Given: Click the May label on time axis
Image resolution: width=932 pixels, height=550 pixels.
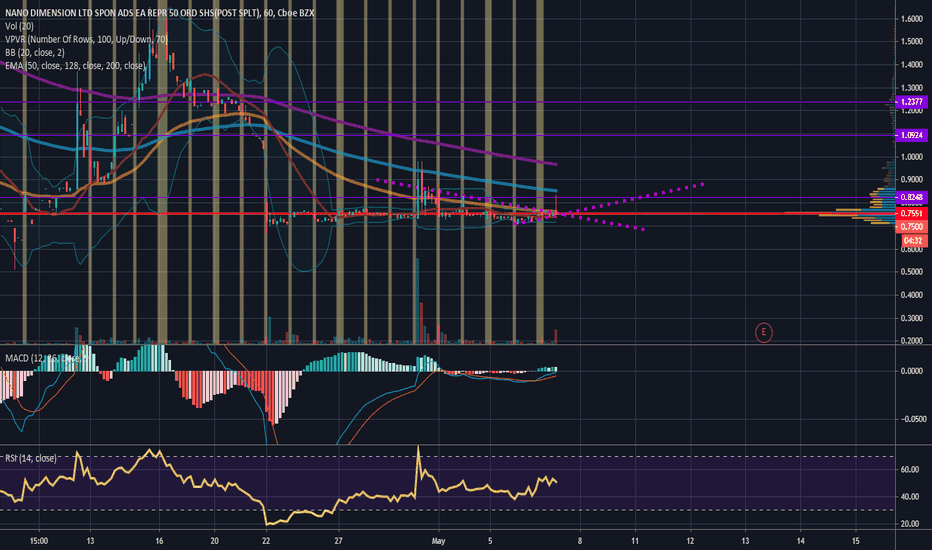Looking at the screenshot, I should (438, 541).
